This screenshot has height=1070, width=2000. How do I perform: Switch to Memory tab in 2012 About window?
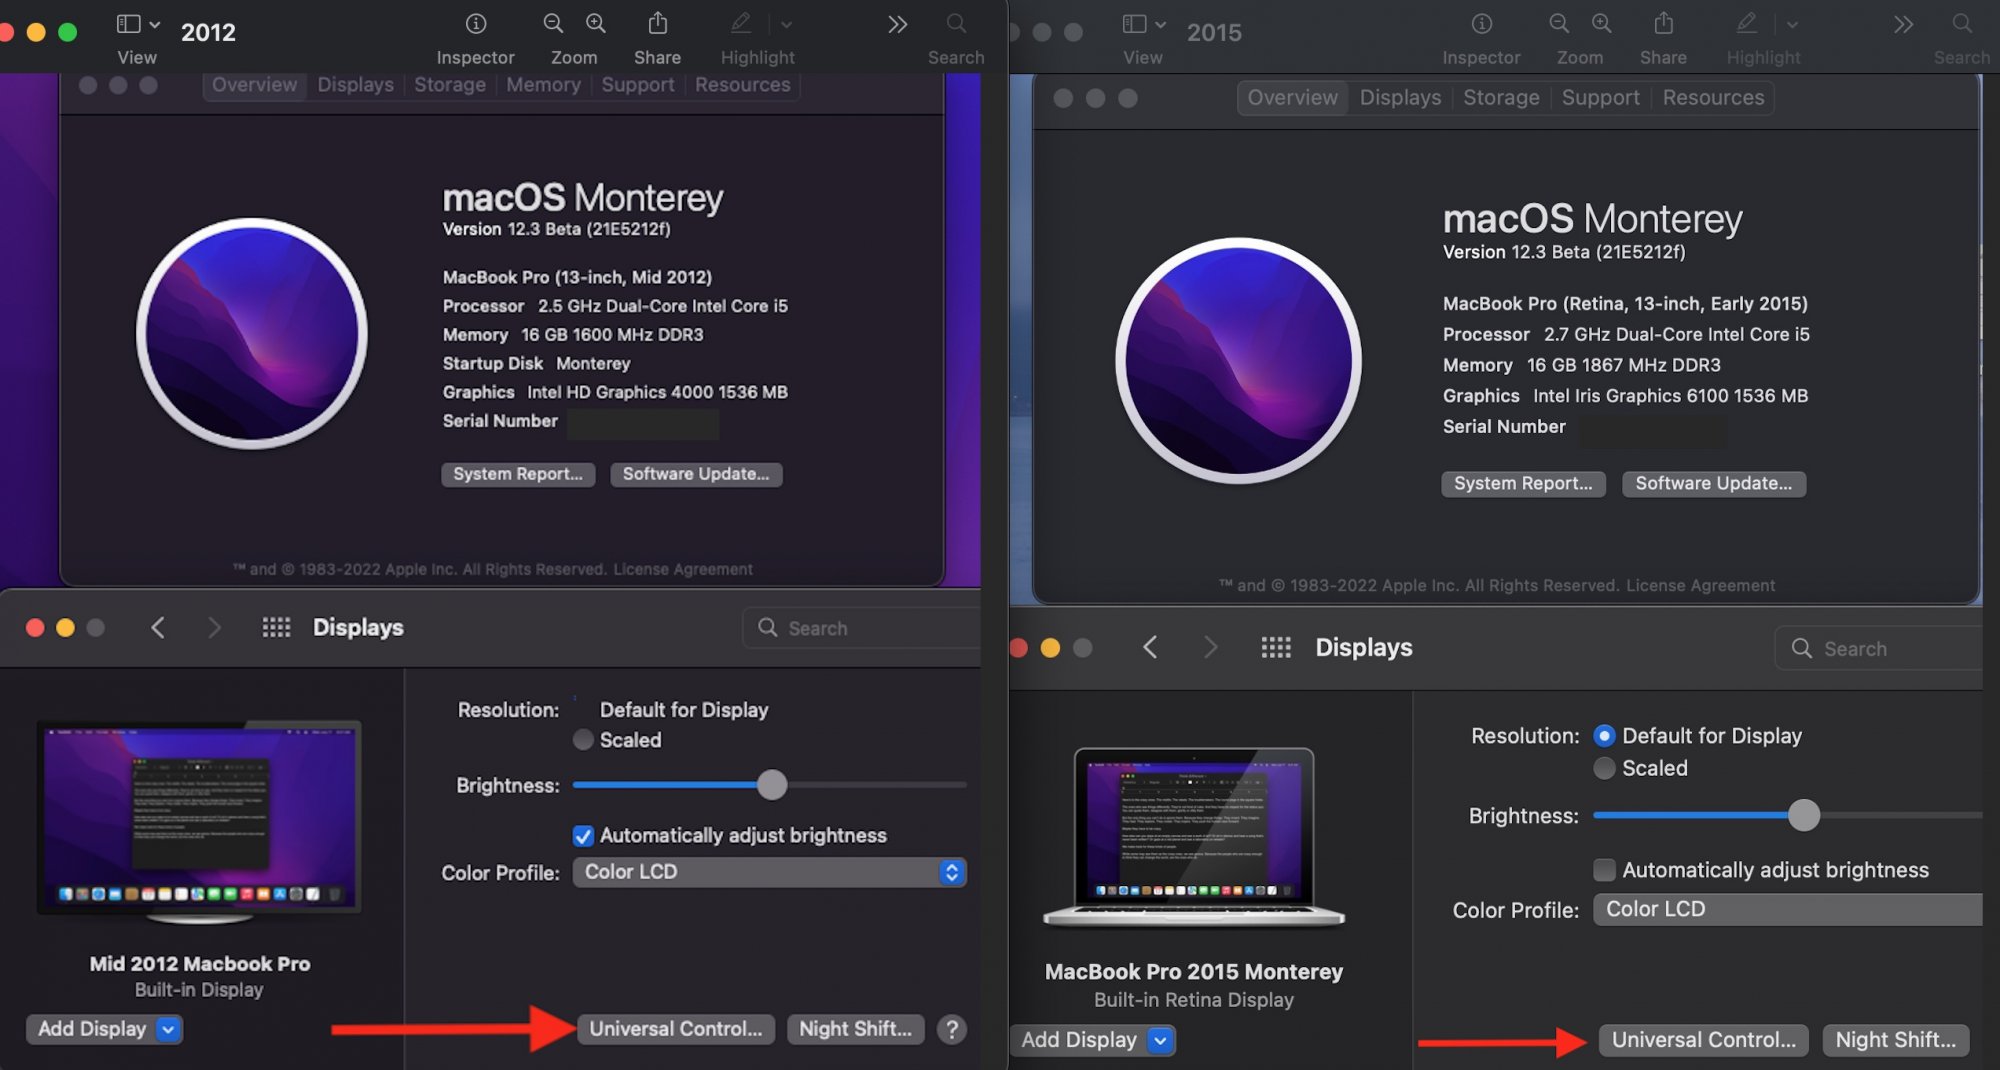(x=543, y=85)
